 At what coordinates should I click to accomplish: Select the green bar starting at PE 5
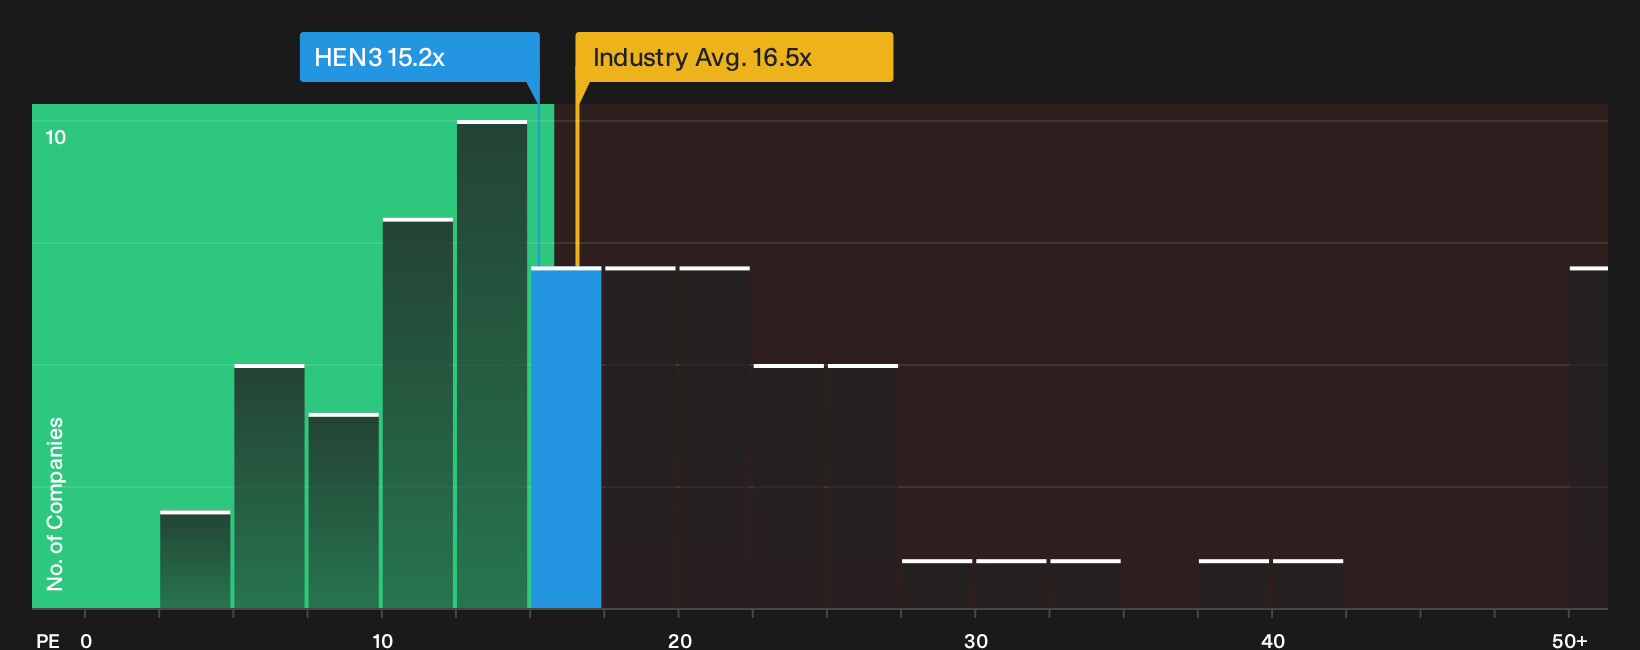click(269, 487)
